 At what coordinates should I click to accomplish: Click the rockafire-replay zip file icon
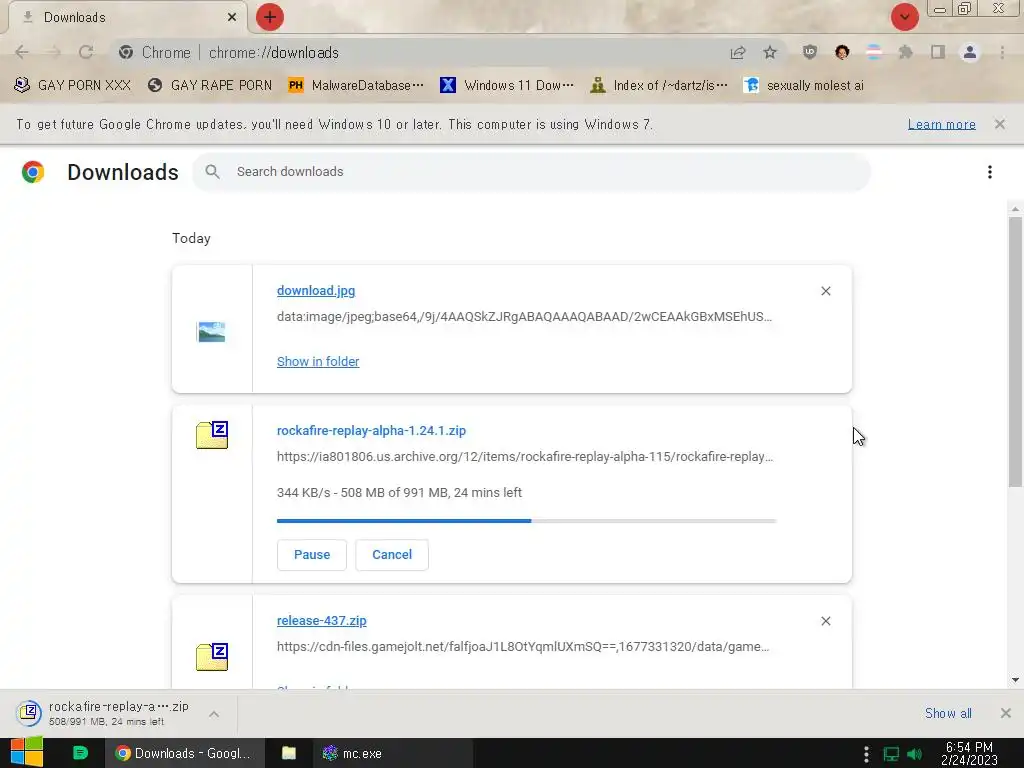[x=212, y=435]
